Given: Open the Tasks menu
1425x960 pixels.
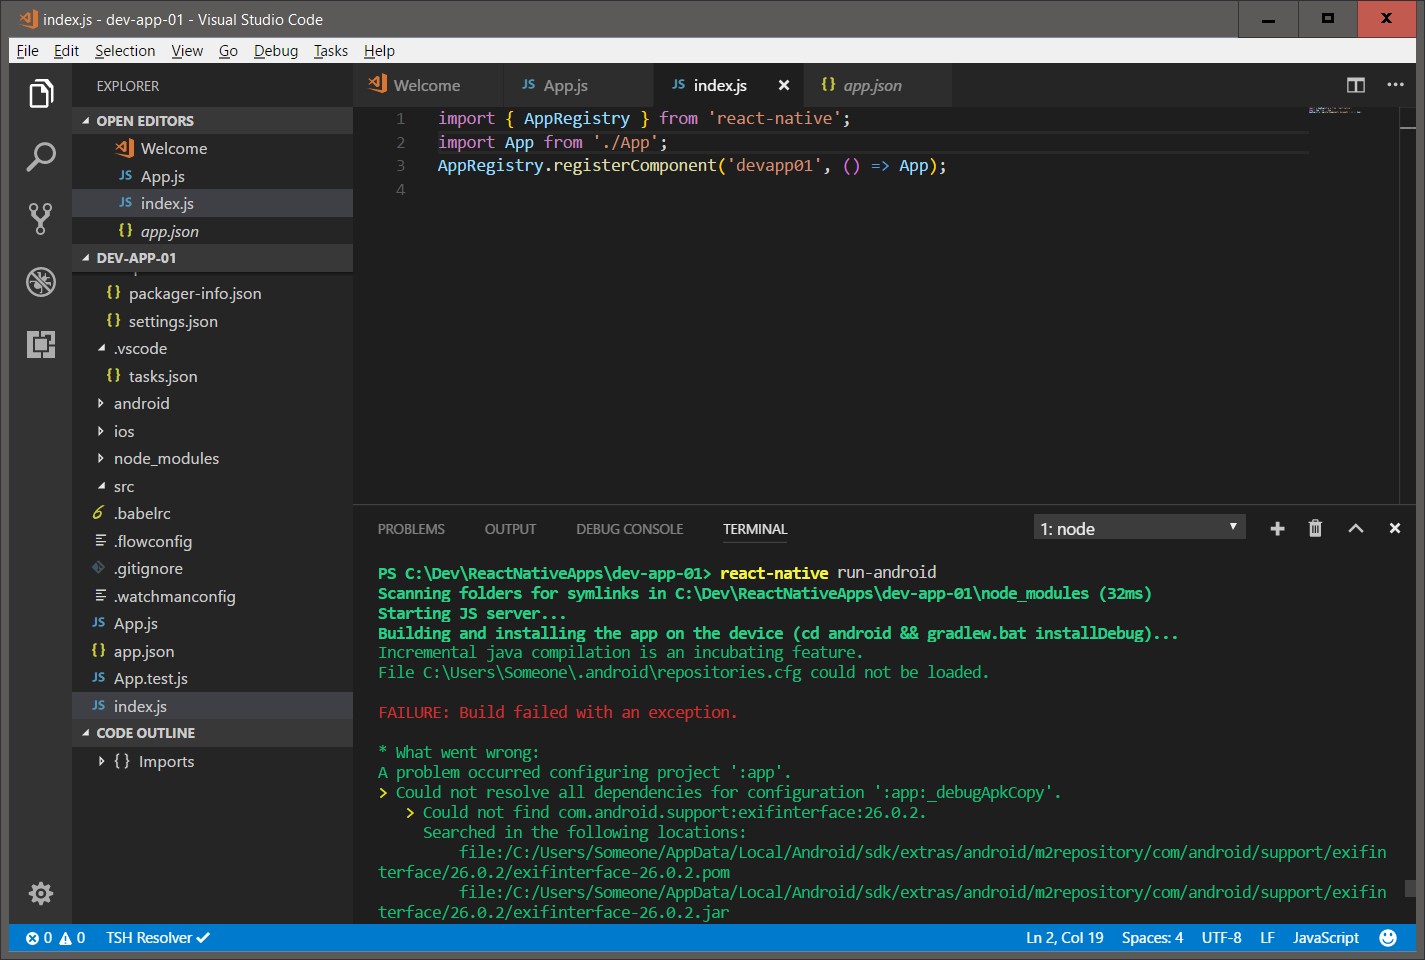Looking at the screenshot, I should click(331, 51).
